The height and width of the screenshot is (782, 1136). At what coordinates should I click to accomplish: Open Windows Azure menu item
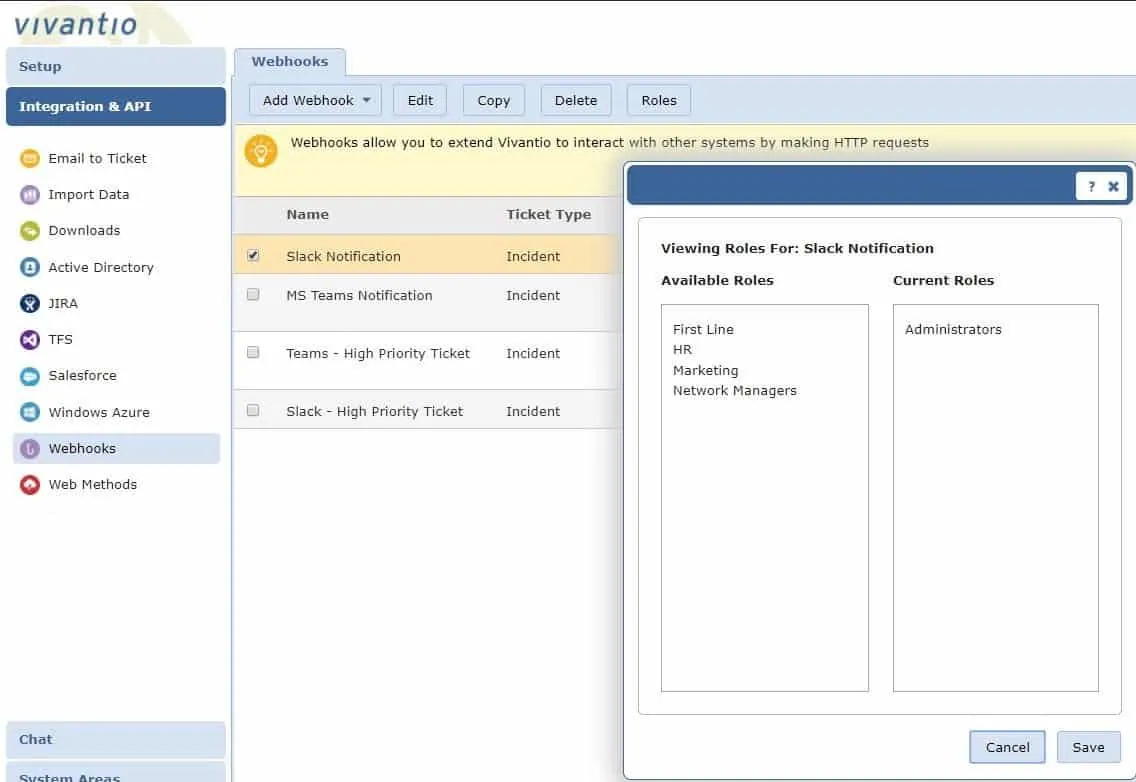tap(99, 412)
